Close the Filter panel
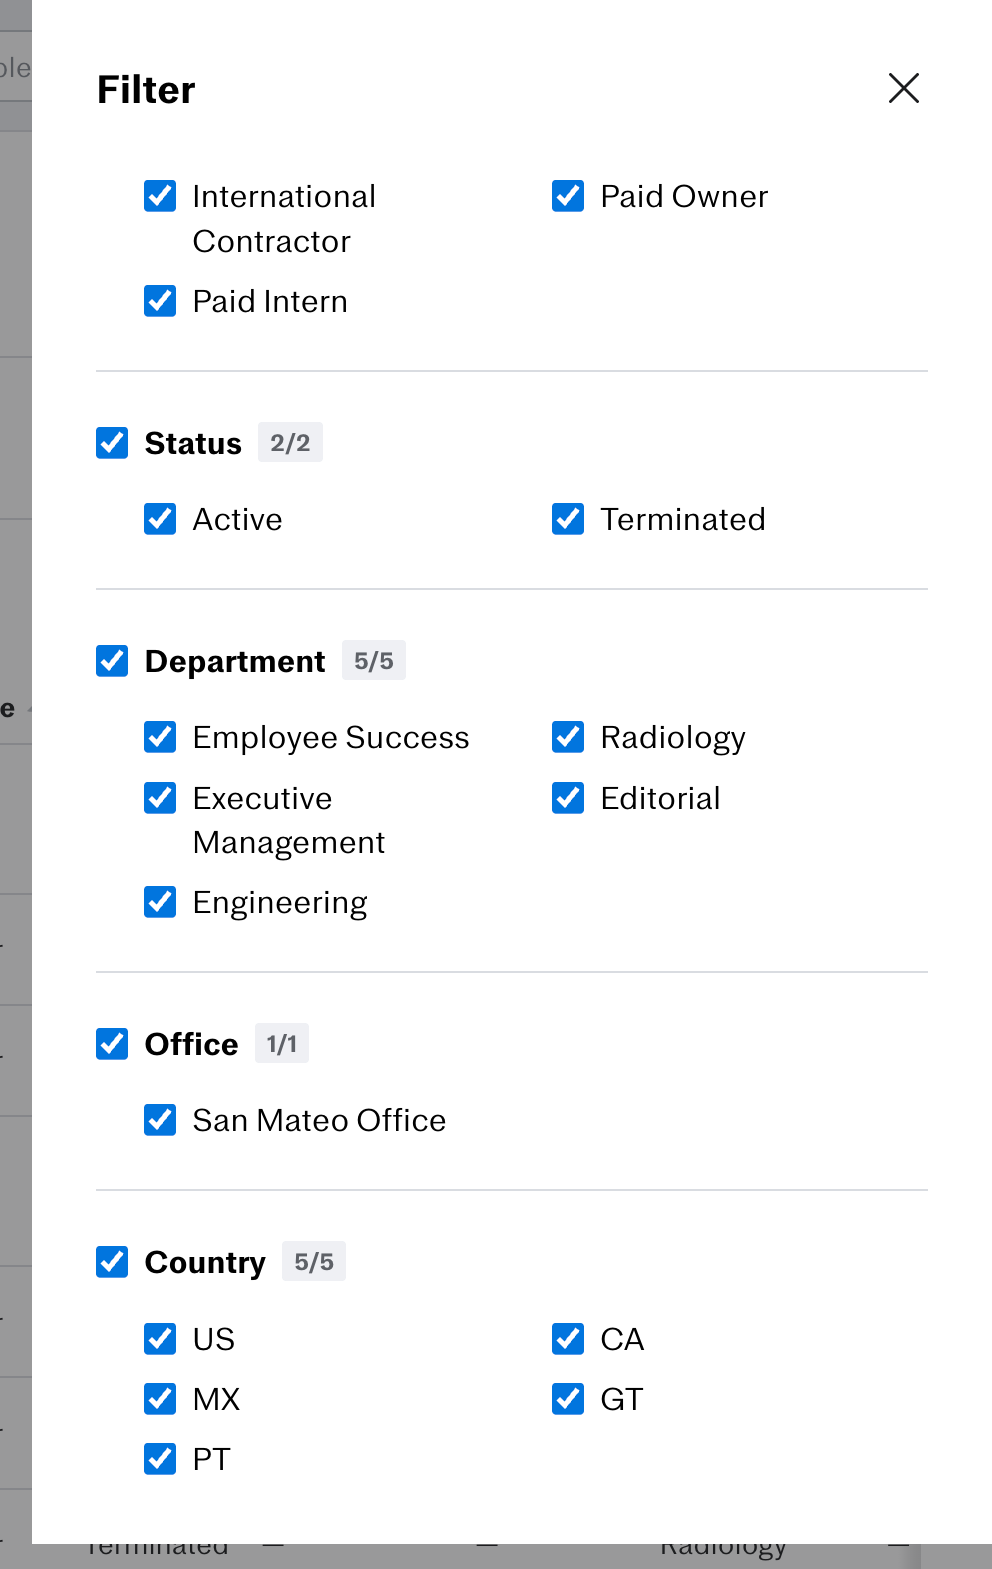The image size is (992, 1569). tap(903, 88)
